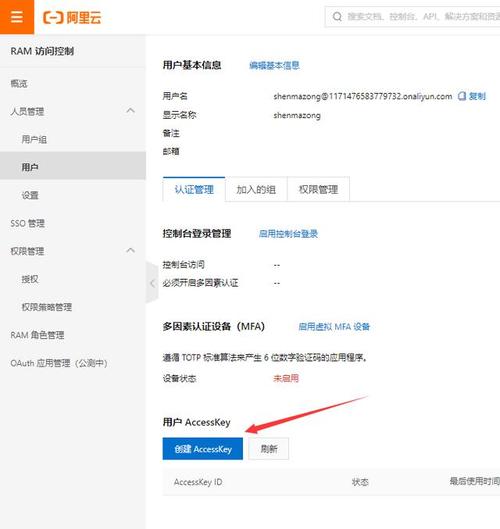Open 授权 in the sidebar
This screenshot has height=529, width=500.
click(x=30, y=279)
